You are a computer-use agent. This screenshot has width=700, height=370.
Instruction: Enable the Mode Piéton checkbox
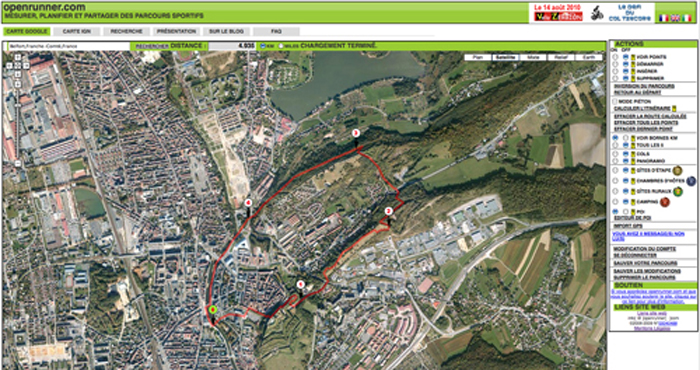point(615,101)
